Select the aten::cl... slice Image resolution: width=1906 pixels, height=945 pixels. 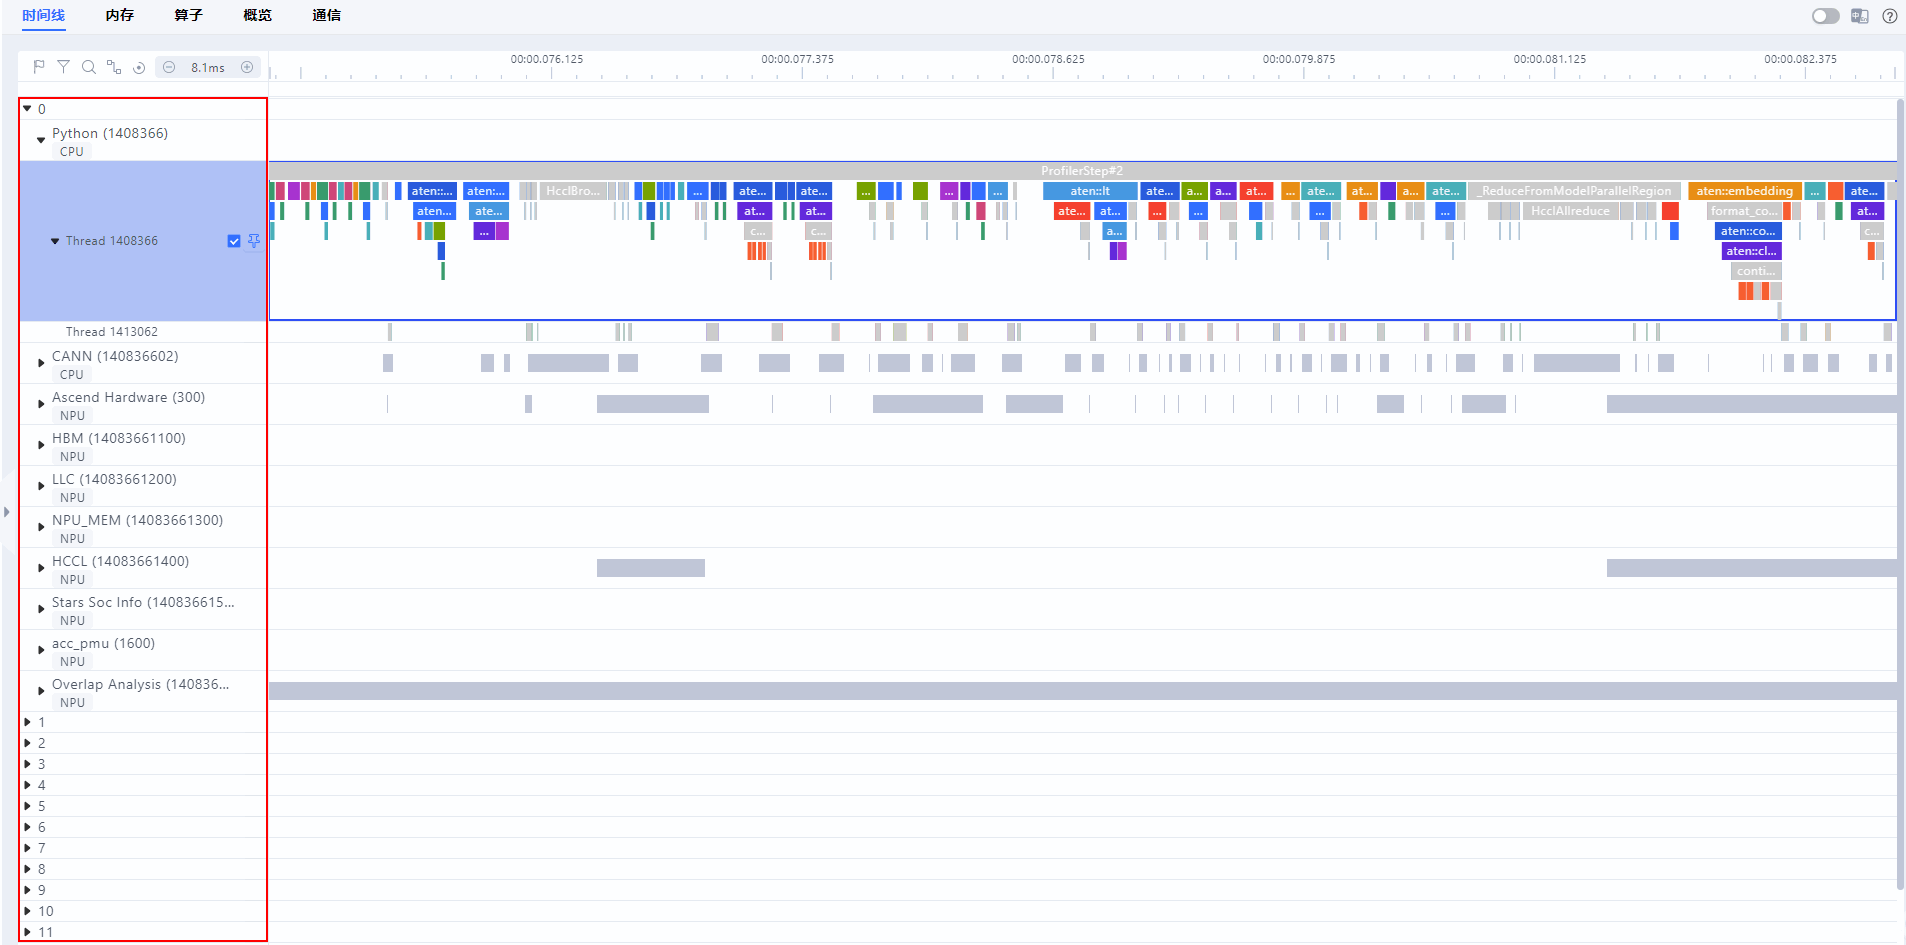coord(1752,251)
